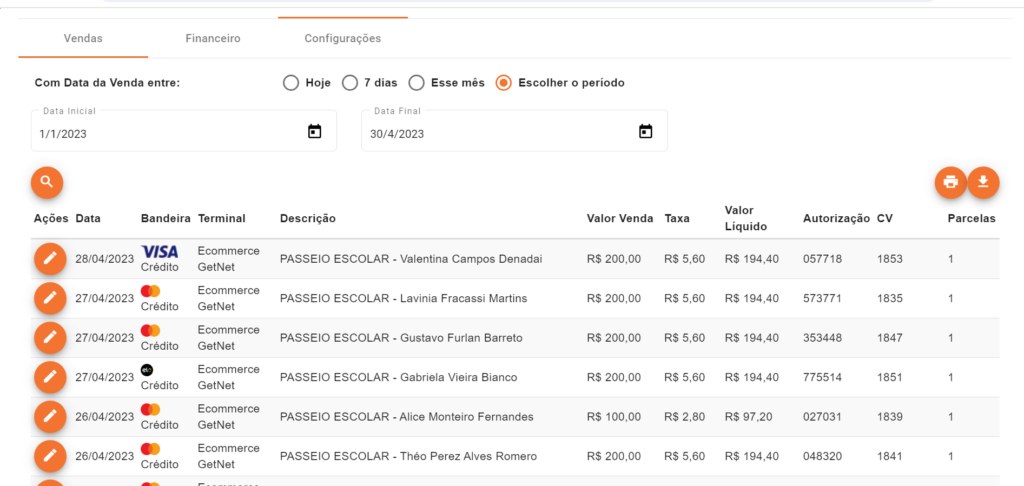Edit the Gustavo Furlan Barreto sale
The height and width of the screenshot is (486, 1024).
pos(49,338)
